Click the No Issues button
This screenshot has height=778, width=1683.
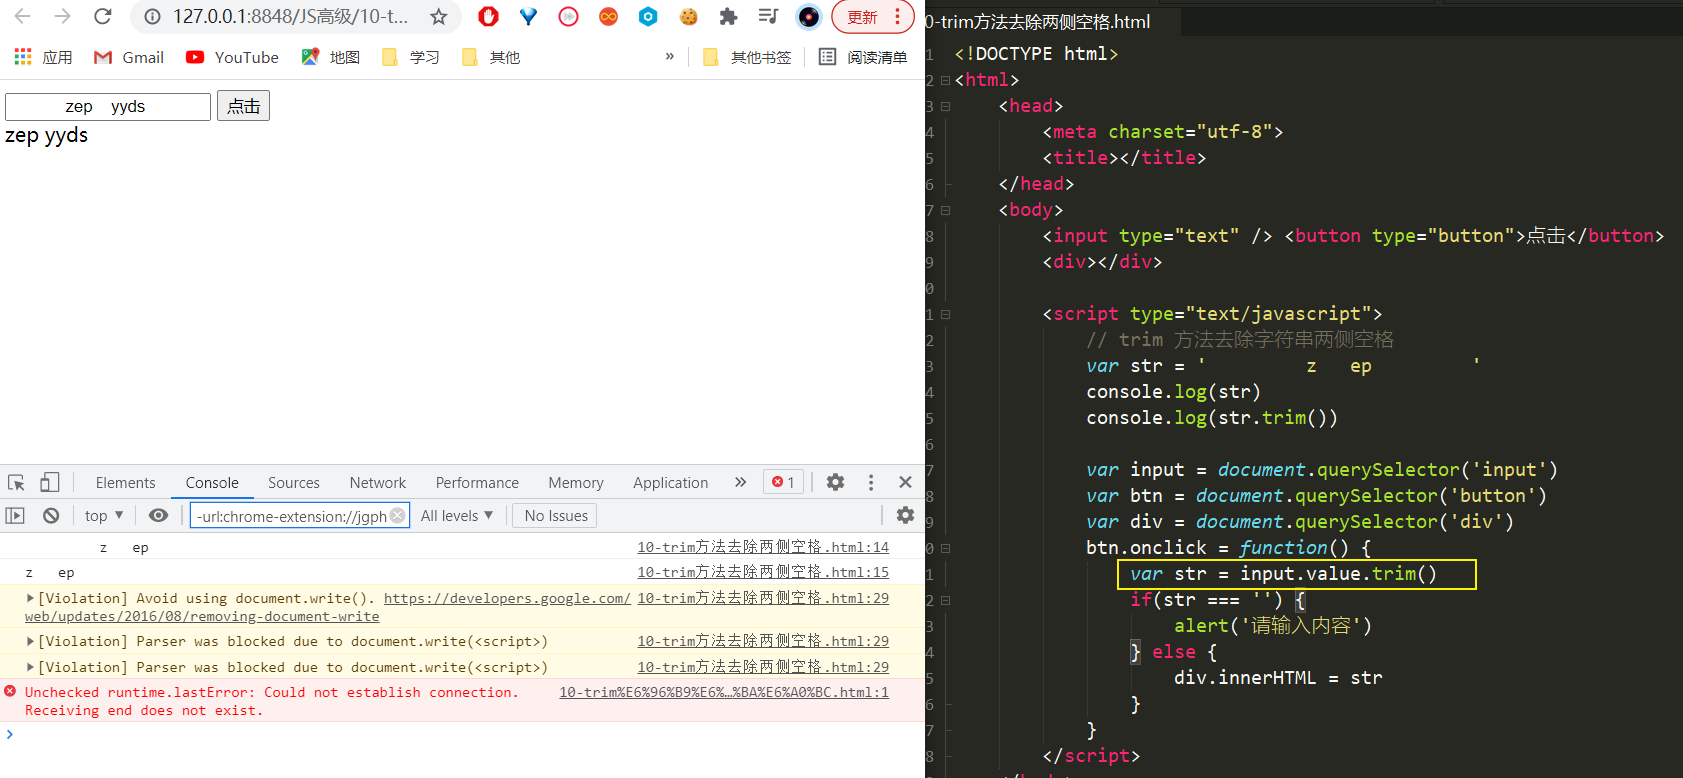tap(555, 516)
